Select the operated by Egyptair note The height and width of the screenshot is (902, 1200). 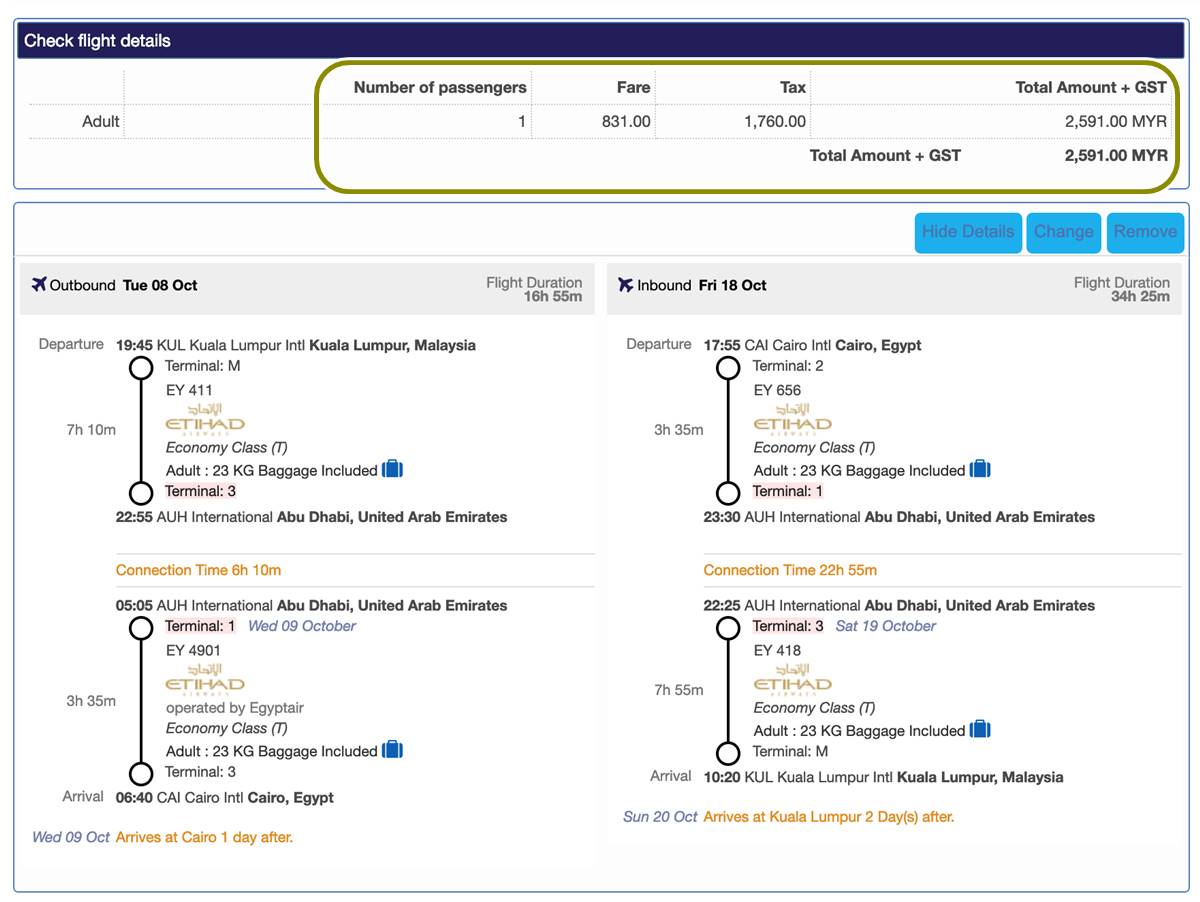coord(235,707)
